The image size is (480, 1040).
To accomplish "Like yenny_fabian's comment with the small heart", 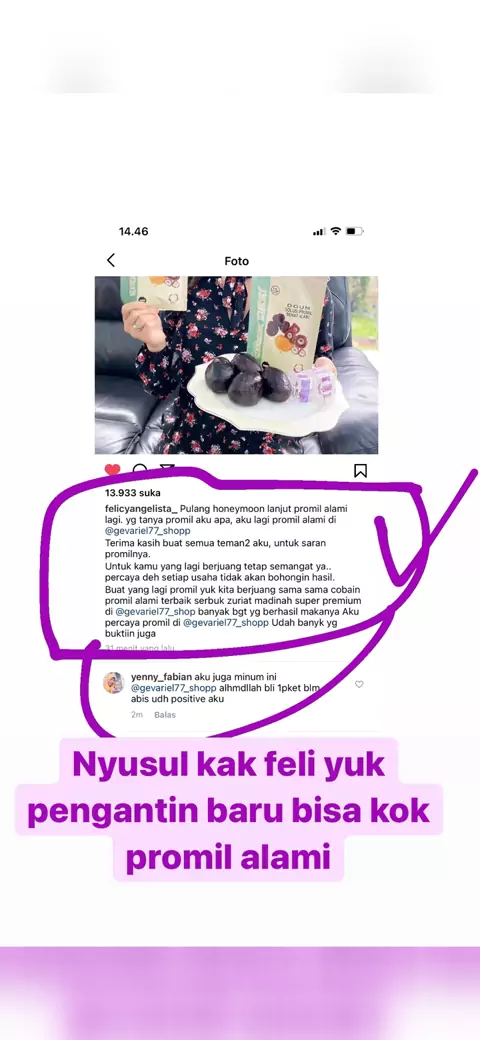I will pos(359,684).
